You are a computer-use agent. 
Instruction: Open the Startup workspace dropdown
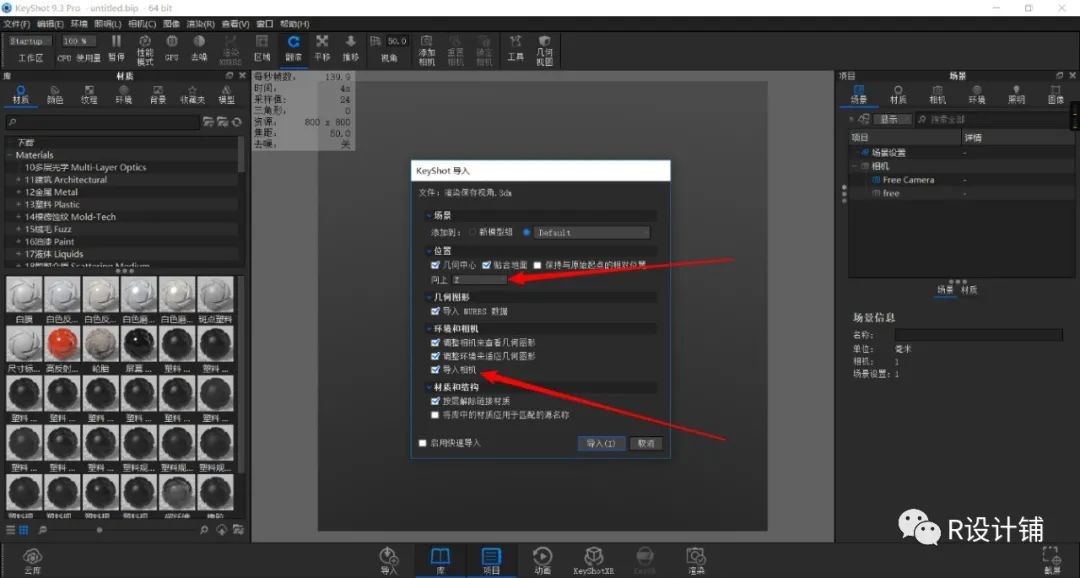coord(30,41)
